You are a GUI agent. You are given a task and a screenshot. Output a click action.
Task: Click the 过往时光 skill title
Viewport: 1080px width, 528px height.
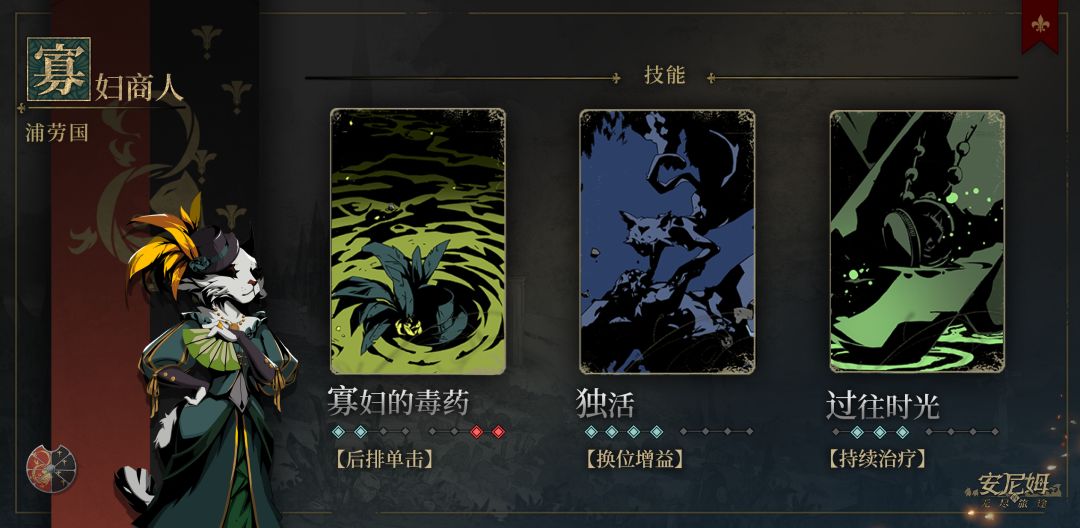coord(883,405)
